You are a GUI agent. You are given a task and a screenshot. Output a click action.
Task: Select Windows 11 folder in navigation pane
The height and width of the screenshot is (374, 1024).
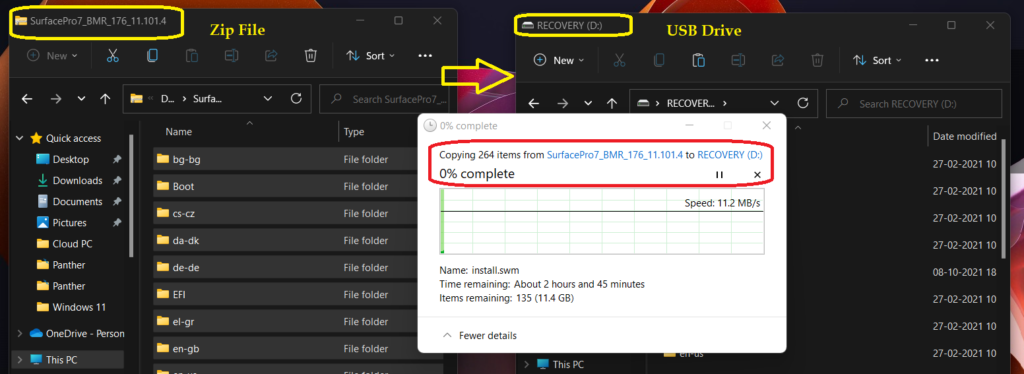[x=71, y=307]
